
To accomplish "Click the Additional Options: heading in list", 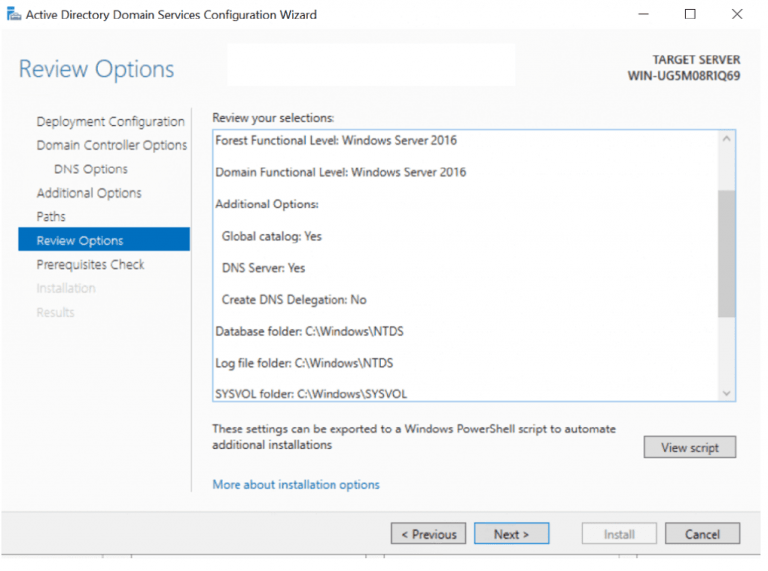I will point(267,204).
